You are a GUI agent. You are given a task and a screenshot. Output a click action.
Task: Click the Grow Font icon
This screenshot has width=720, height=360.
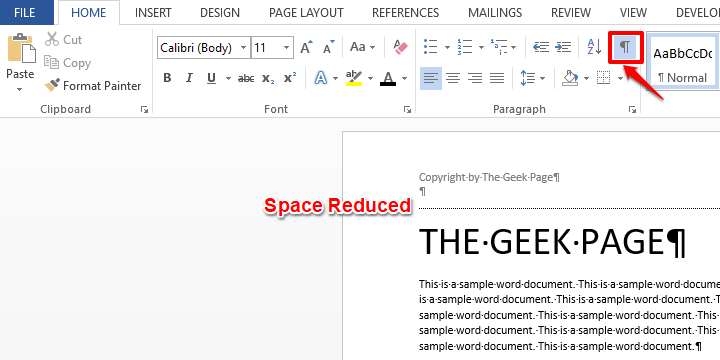click(306, 47)
